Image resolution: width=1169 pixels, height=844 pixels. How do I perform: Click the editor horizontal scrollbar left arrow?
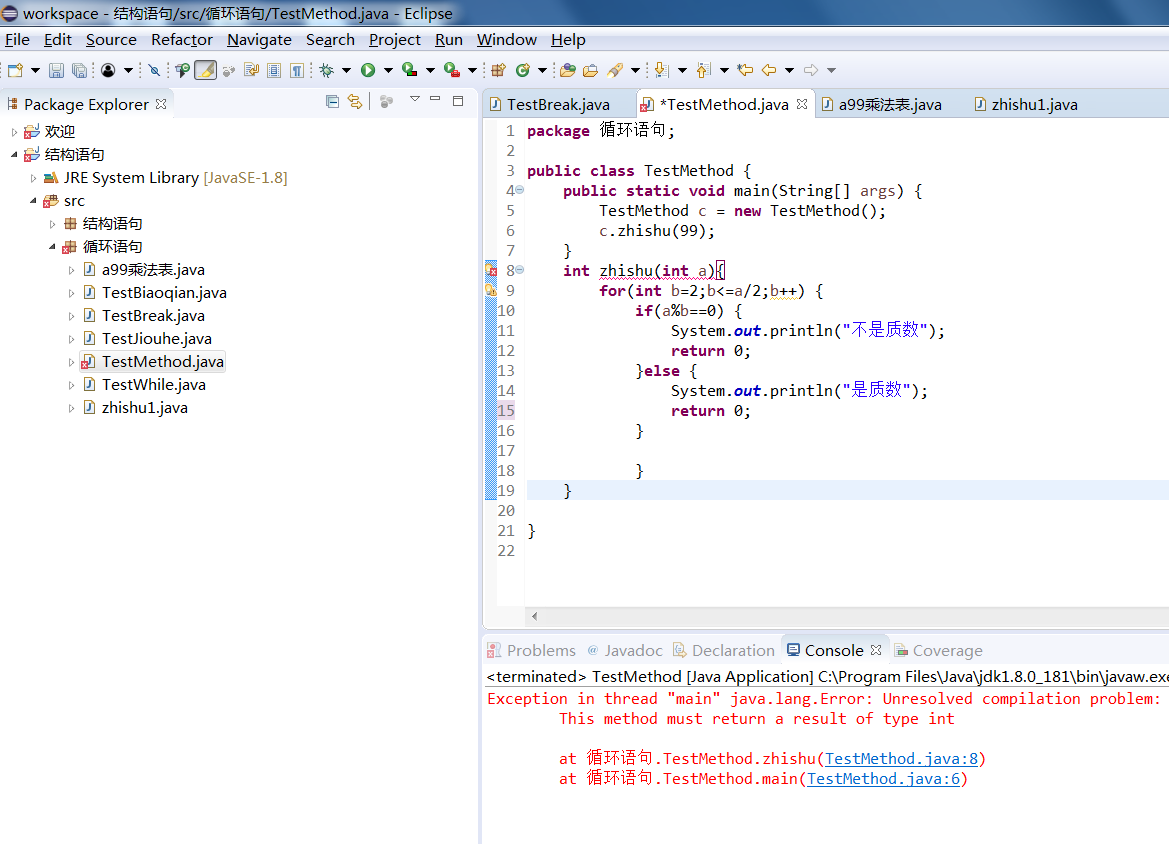click(535, 616)
